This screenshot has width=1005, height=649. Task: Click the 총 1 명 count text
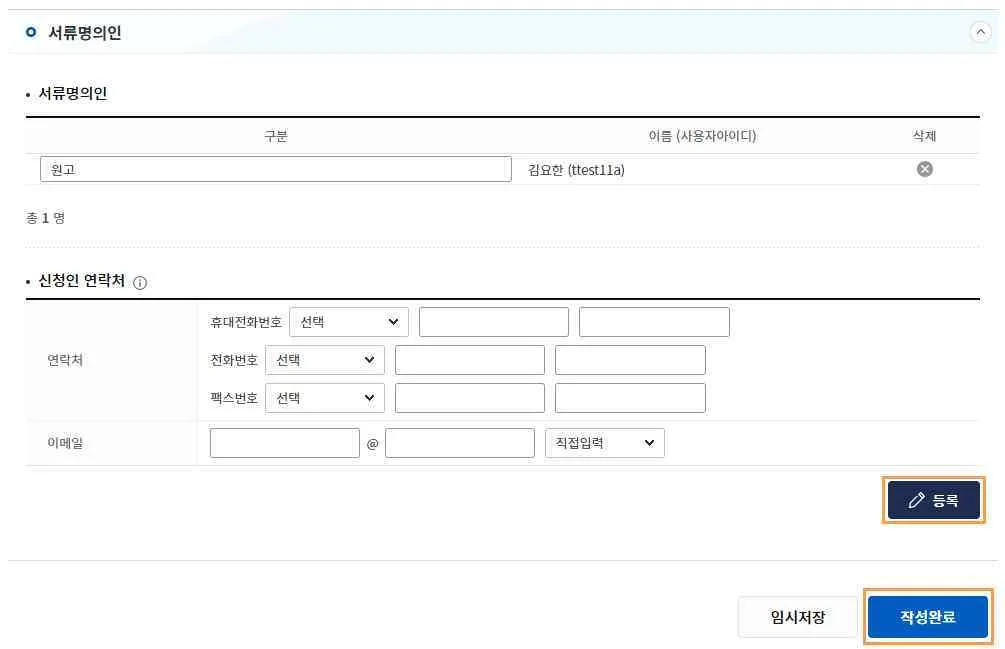[45, 218]
